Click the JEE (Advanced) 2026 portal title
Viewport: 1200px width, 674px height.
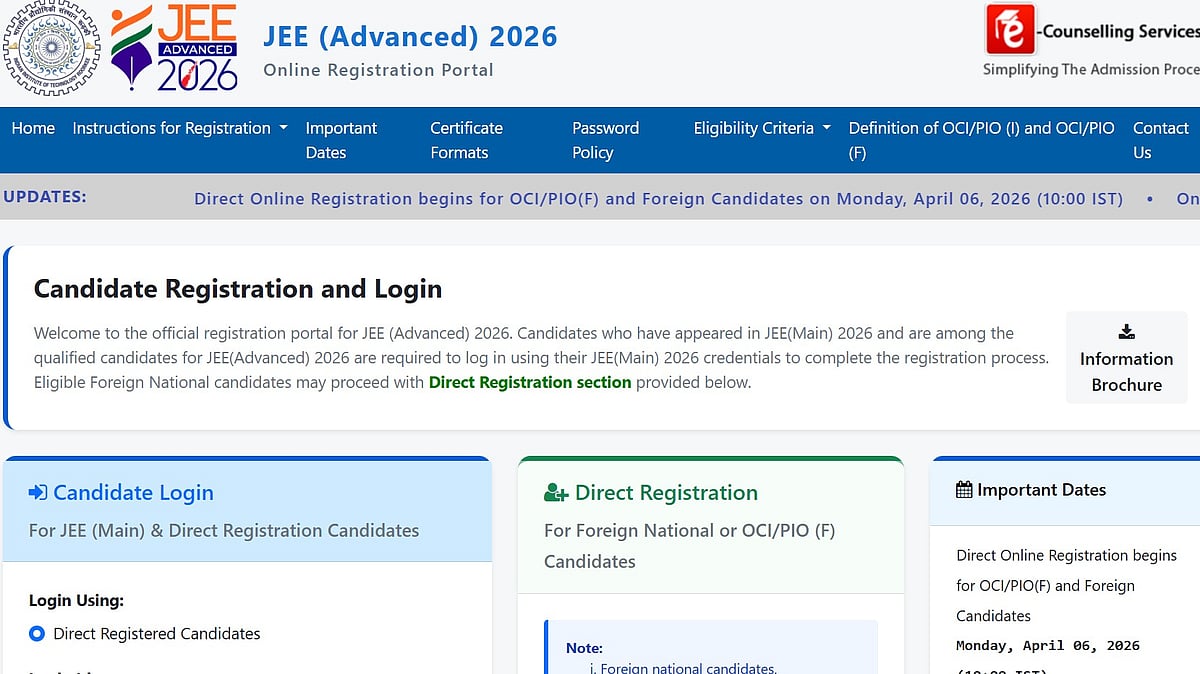(x=410, y=36)
